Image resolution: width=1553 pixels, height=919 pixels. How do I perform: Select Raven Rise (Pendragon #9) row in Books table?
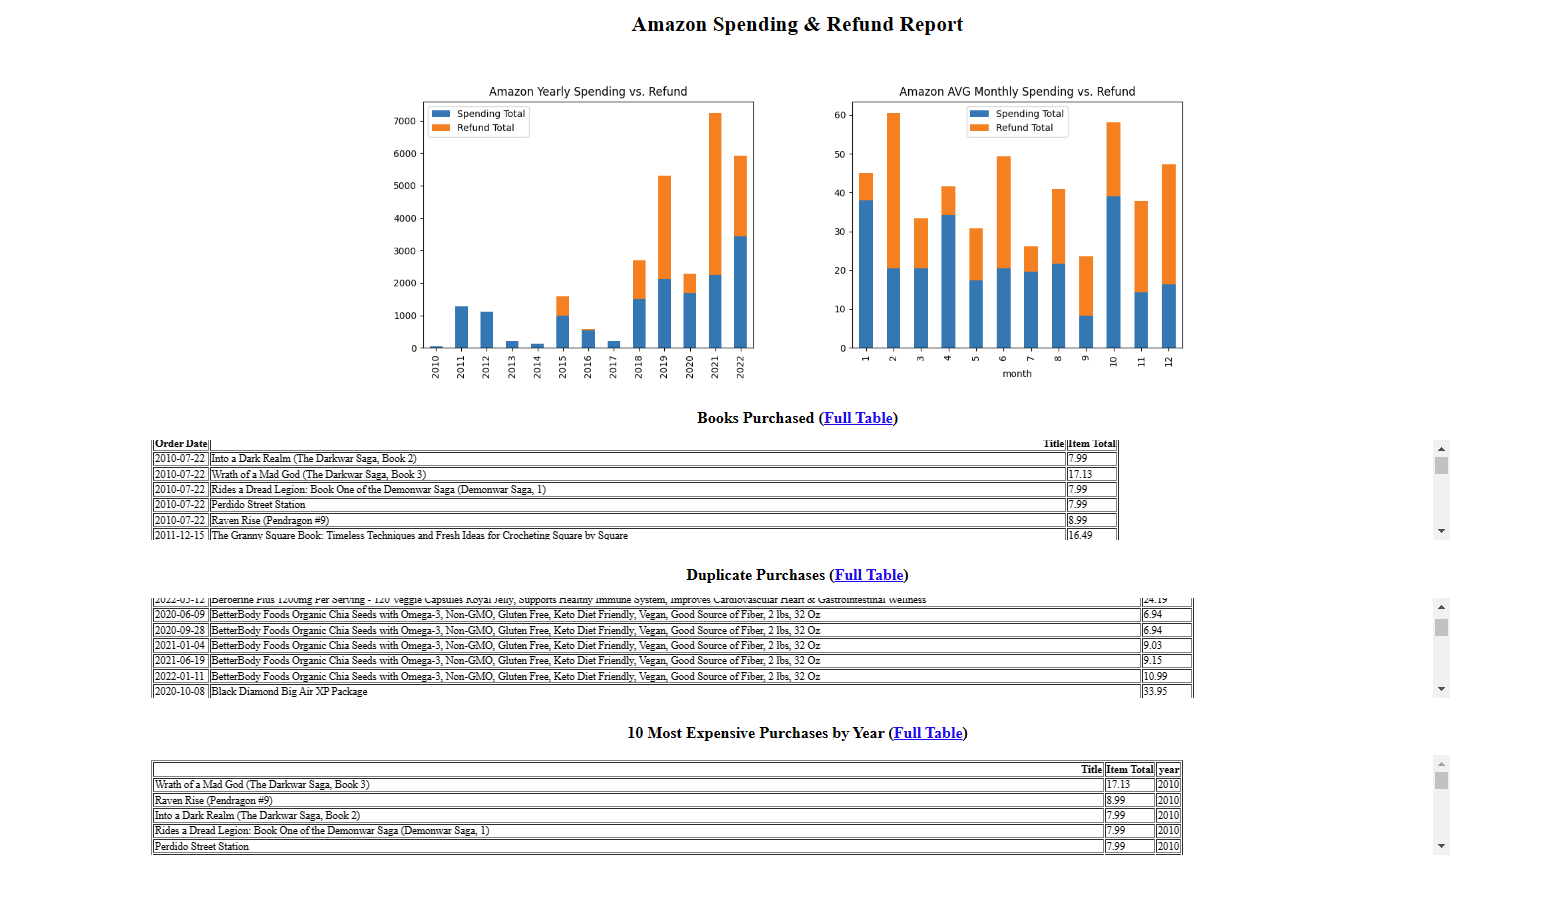click(x=635, y=520)
